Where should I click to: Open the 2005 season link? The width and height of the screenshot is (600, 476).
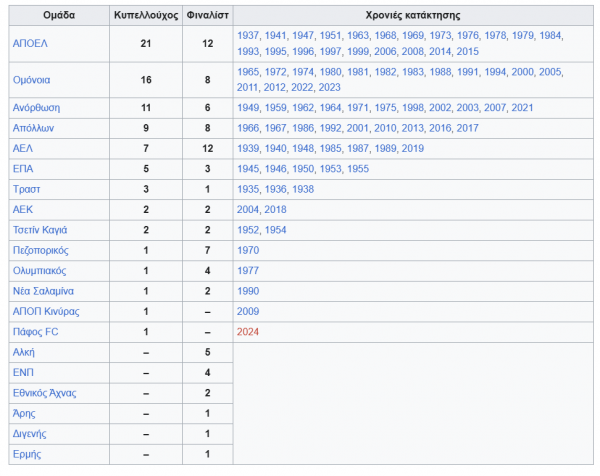point(550,72)
